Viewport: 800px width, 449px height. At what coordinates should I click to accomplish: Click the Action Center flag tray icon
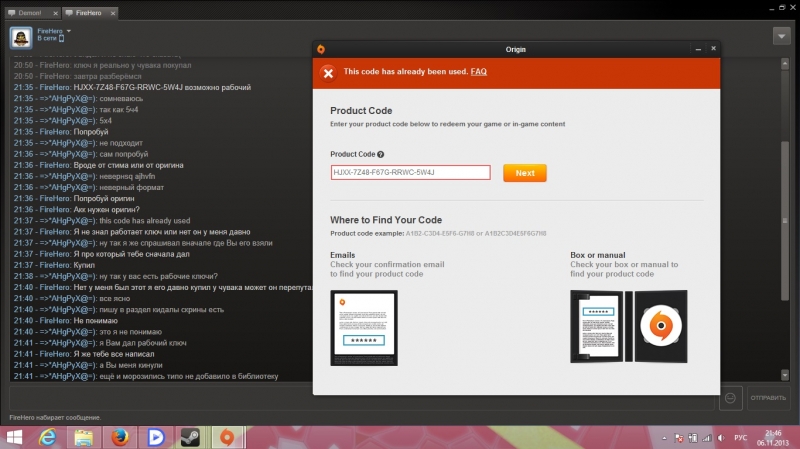pyautogui.click(x=679, y=438)
